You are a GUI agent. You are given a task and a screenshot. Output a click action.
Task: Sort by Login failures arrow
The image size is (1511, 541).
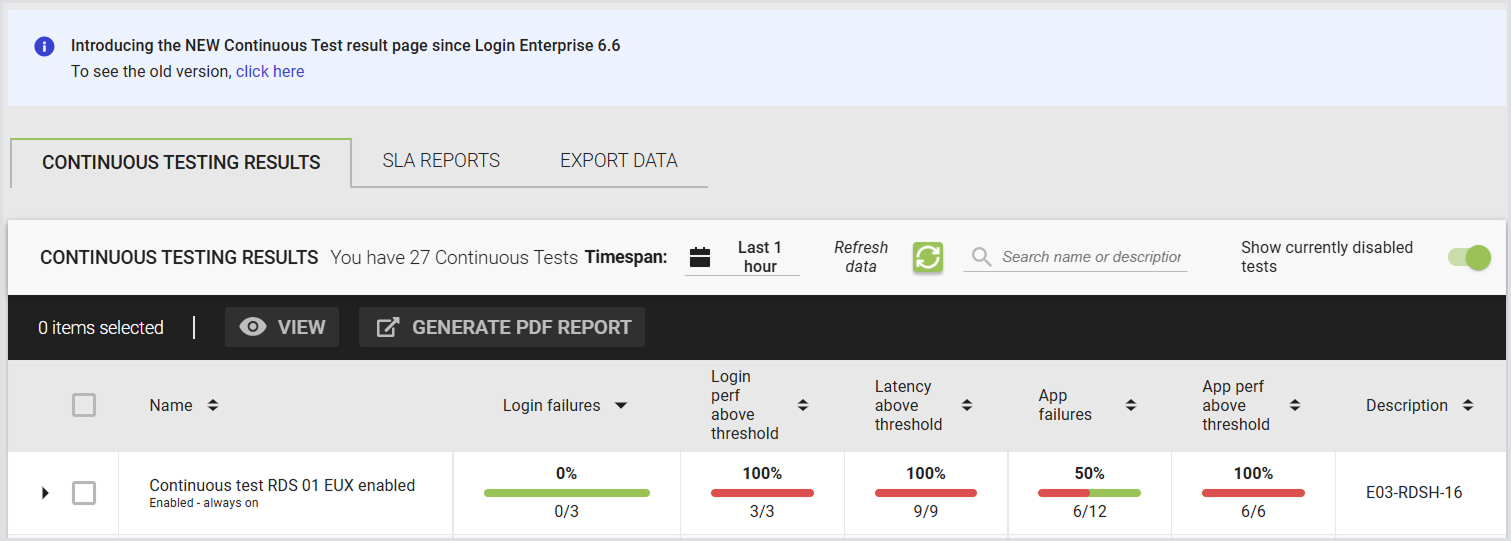(x=621, y=406)
